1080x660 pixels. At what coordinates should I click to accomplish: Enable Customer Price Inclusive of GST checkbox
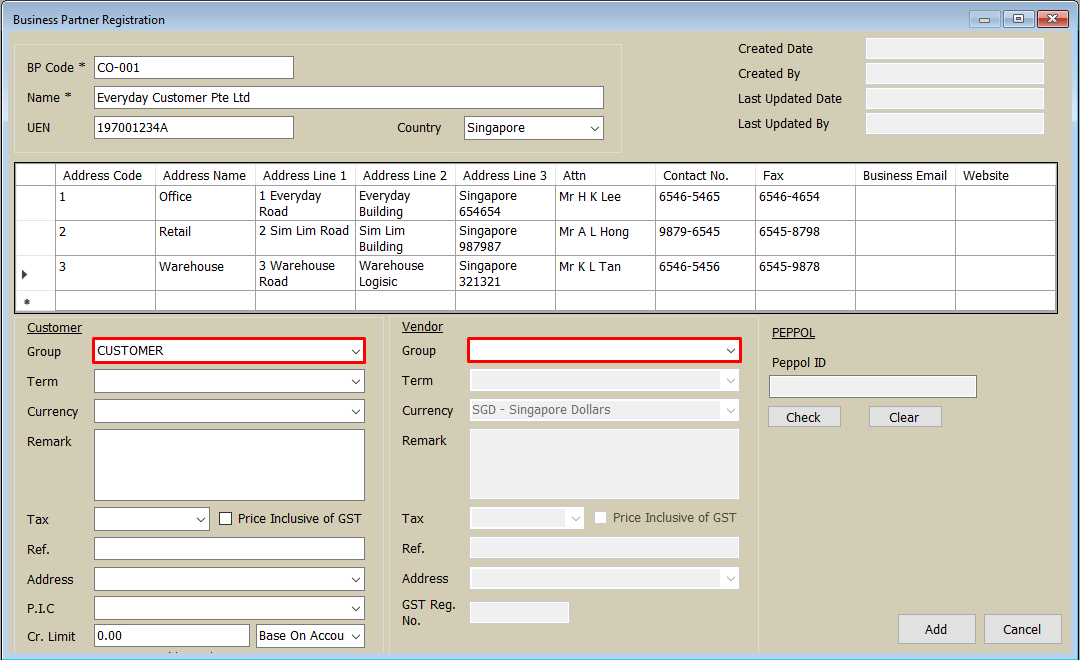click(x=225, y=519)
